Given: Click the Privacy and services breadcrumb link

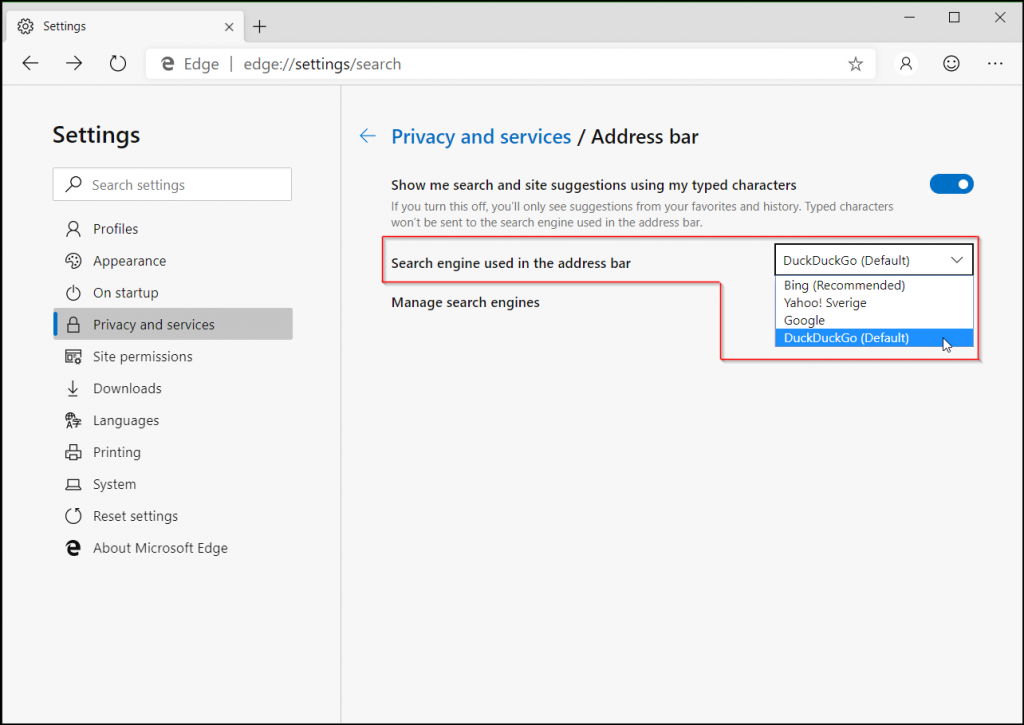Looking at the screenshot, I should [x=481, y=136].
